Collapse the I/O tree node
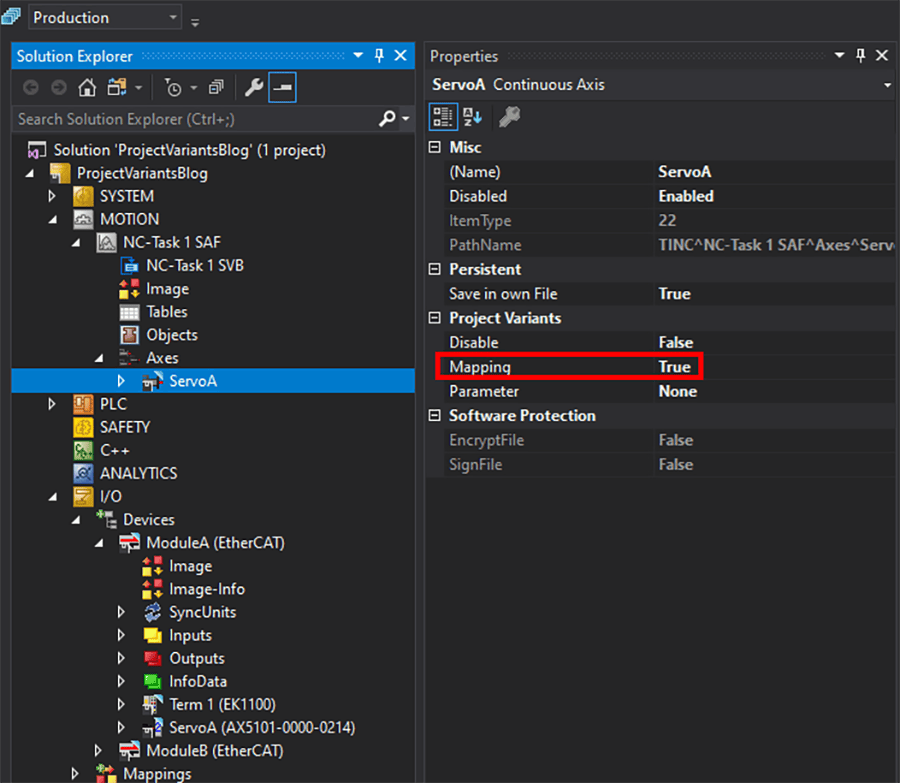Screen dimensions: 900x783 tap(52, 497)
